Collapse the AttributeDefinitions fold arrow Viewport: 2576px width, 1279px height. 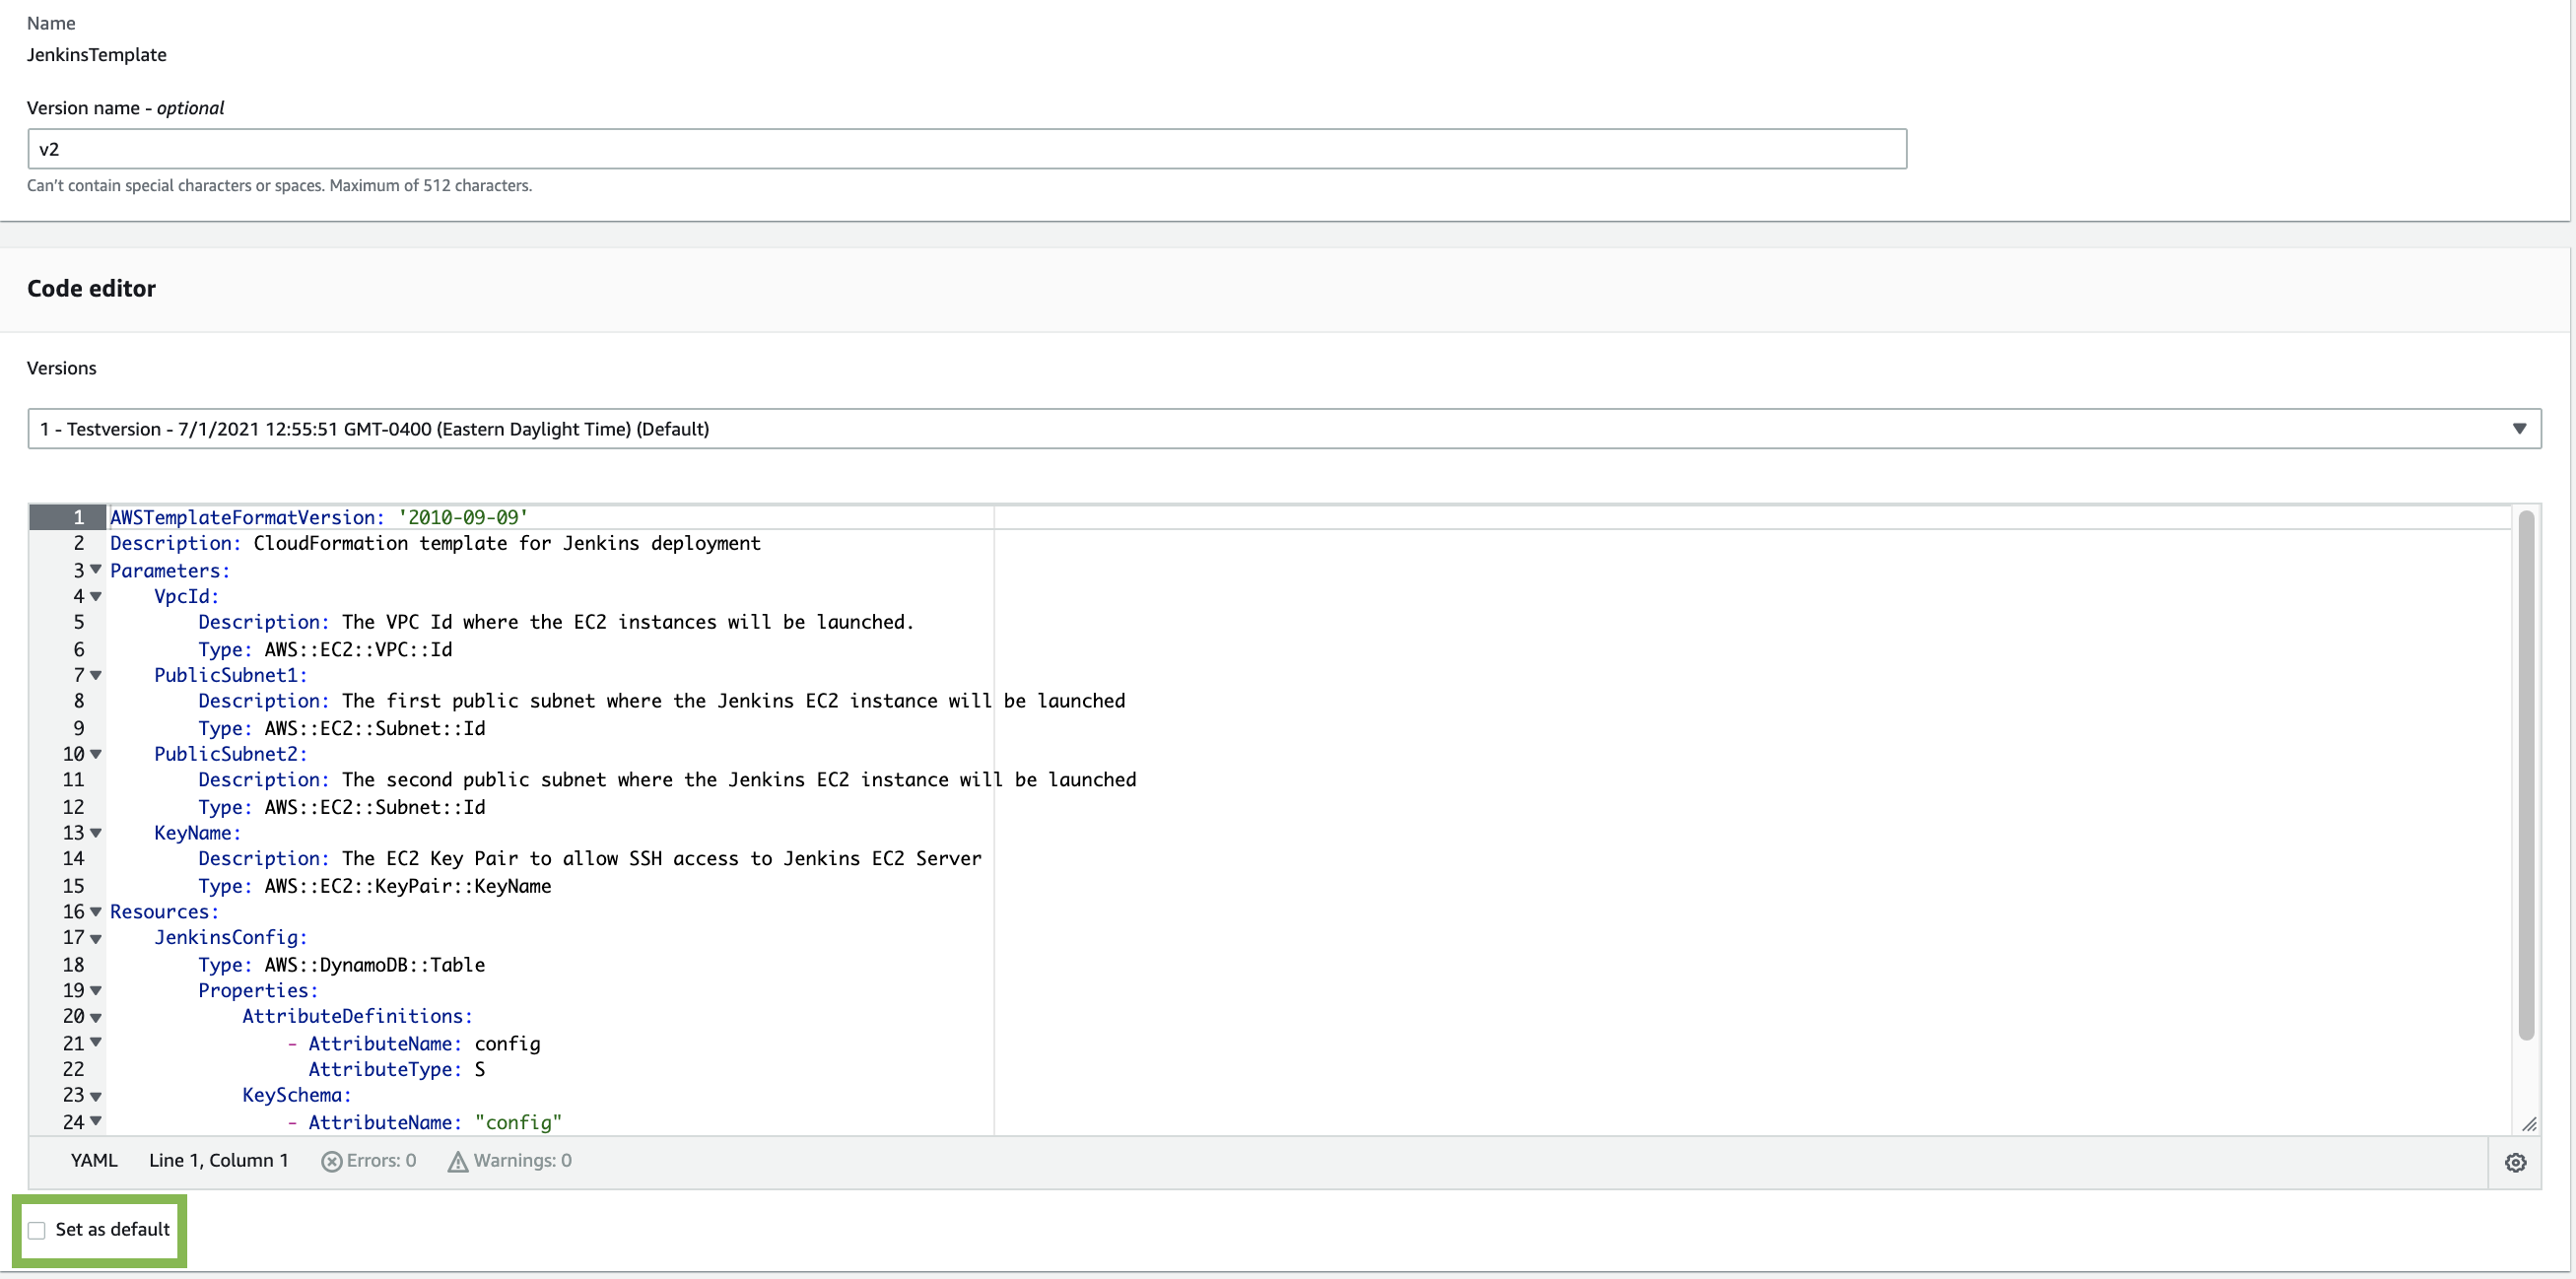(x=96, y=1017)
